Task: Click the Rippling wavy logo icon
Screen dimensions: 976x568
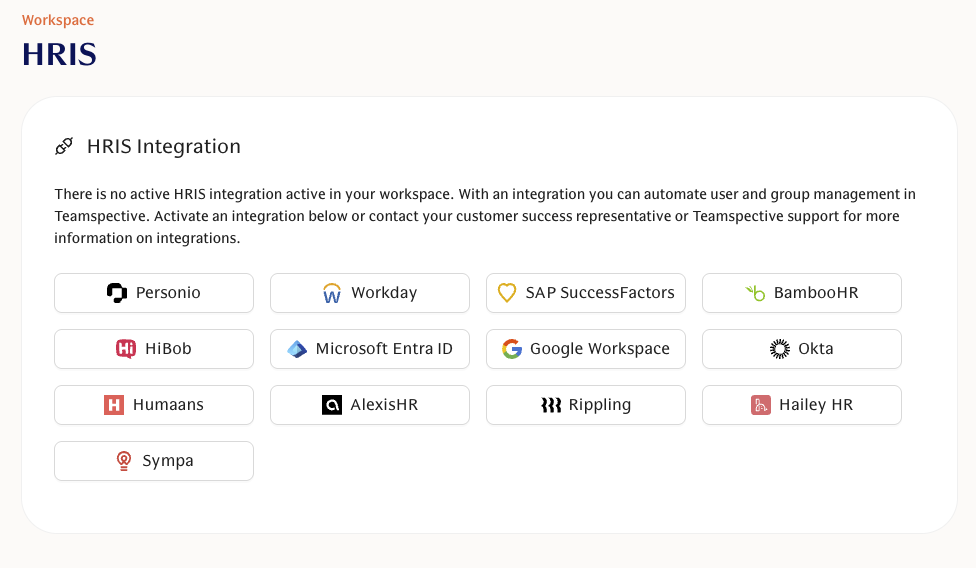Action: (551, 405)
